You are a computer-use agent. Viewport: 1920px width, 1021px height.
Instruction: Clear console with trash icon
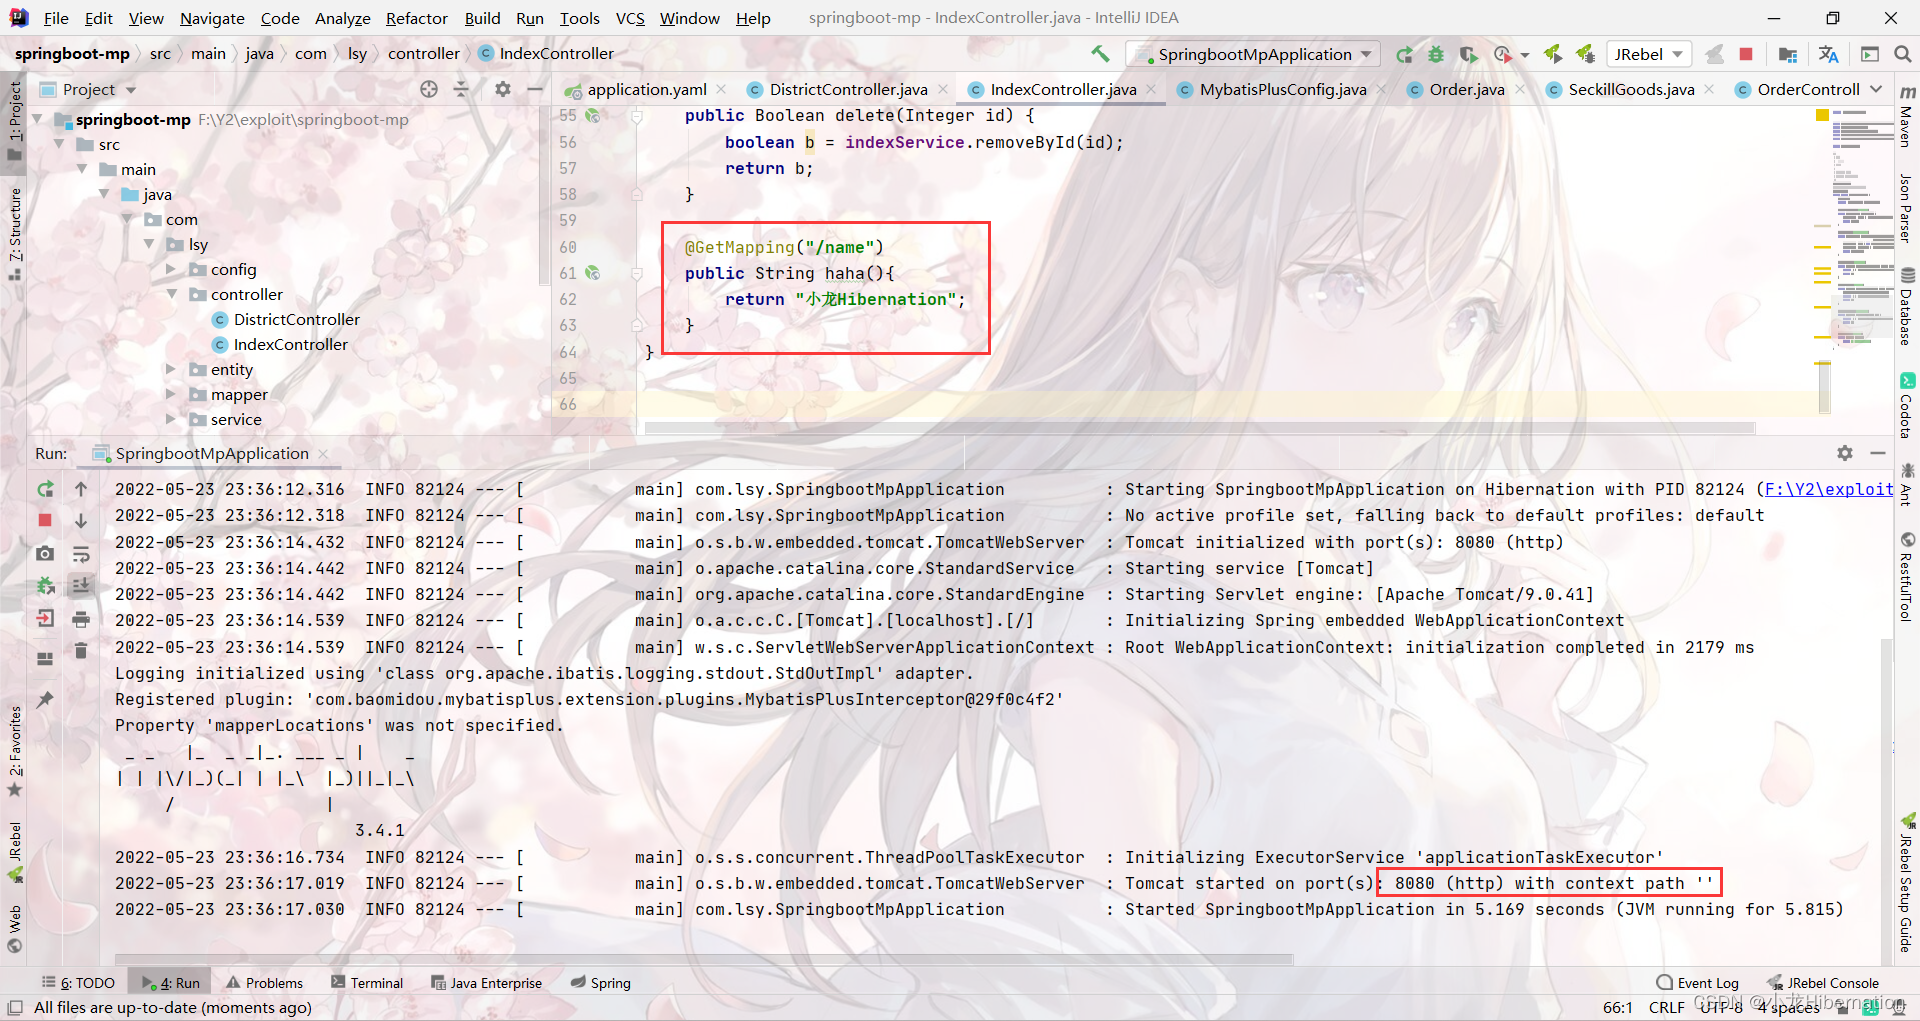click(x=81, y=651)
